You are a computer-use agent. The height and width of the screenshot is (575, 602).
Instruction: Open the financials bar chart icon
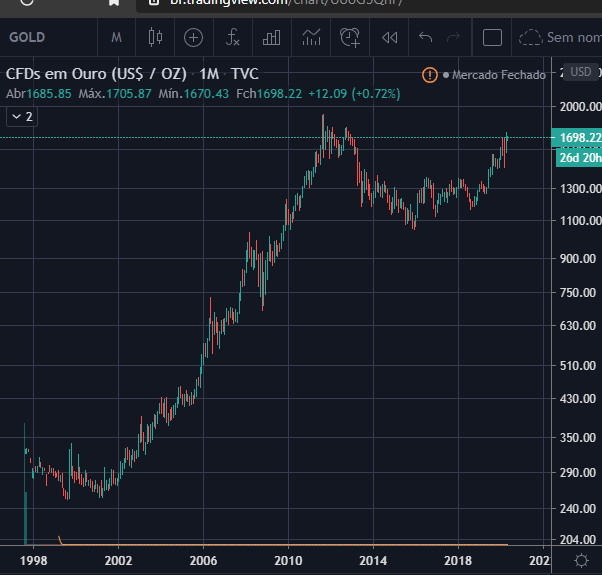coord(271,38)
